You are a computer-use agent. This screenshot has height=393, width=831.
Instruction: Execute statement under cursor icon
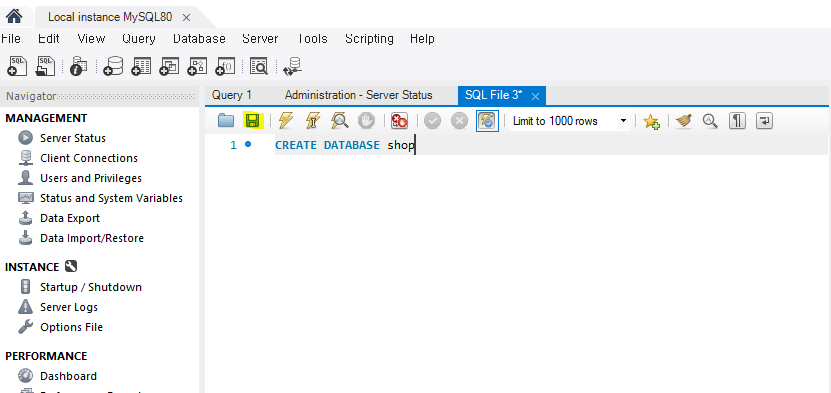313,121
